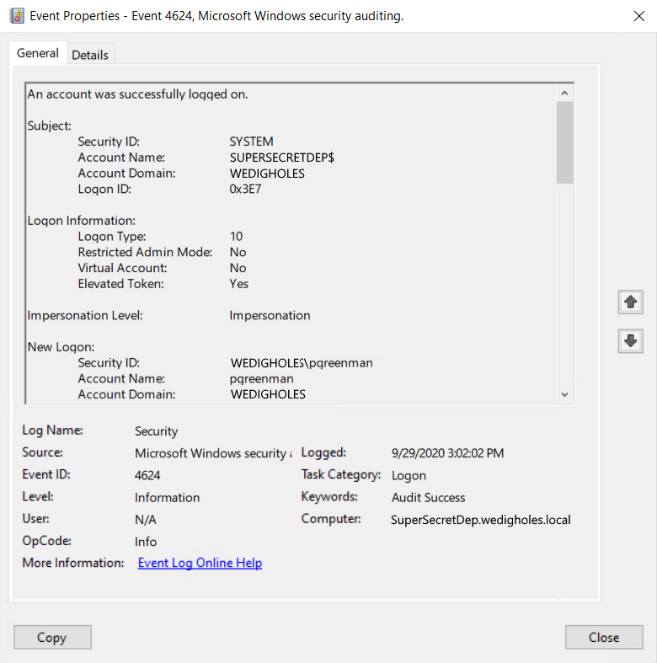Open the Event Log Online Help link
Screen dimensions: 657x663
pyautogui.click(x=200, y=563)
